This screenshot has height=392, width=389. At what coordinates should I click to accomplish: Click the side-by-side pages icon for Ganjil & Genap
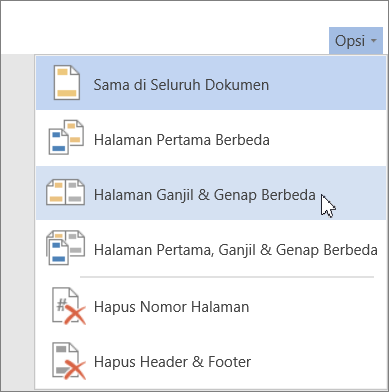[66, 192]
